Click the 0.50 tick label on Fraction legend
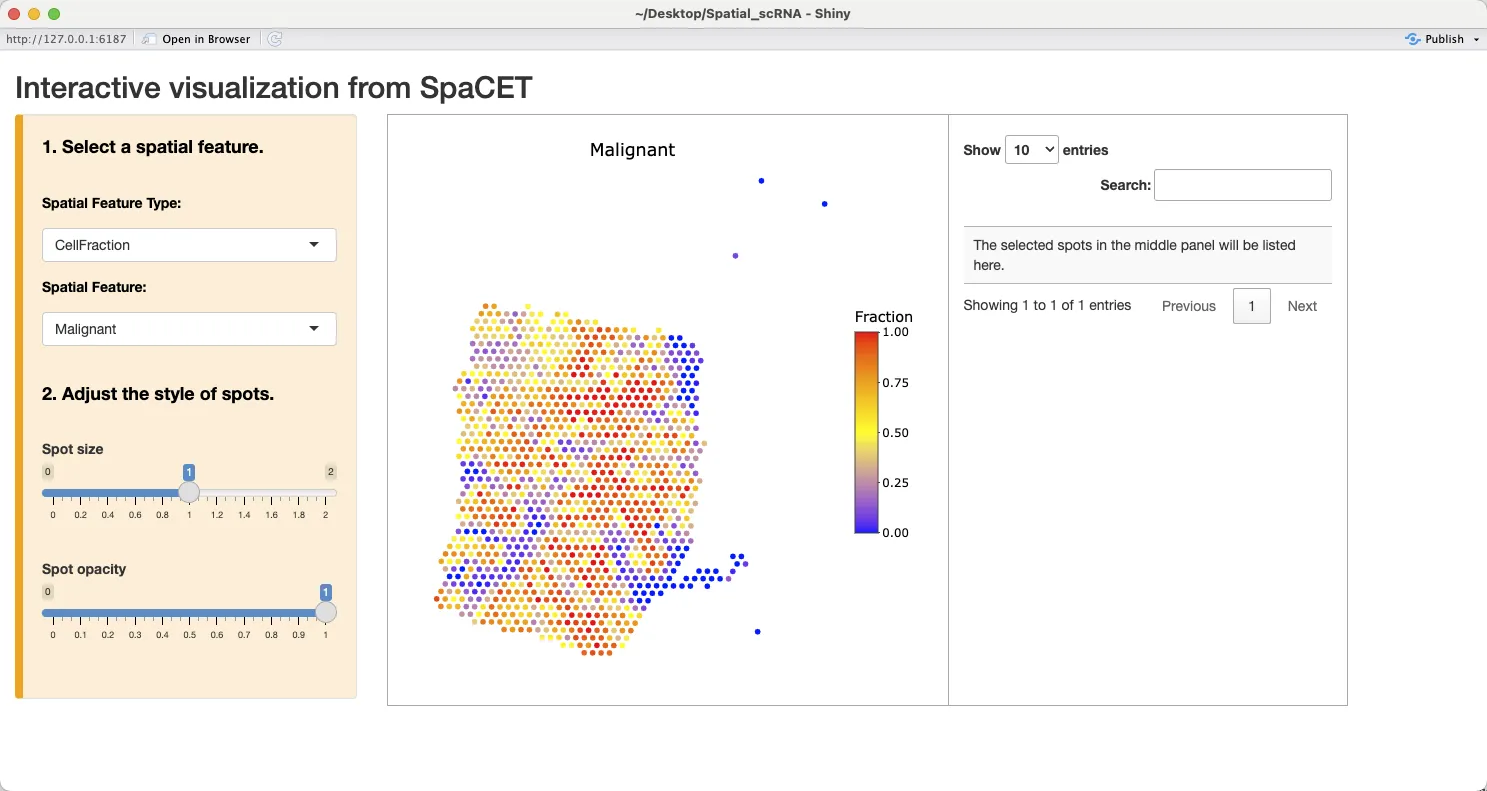The width and height of the screenshot is (1487, 791). [896, 433]
